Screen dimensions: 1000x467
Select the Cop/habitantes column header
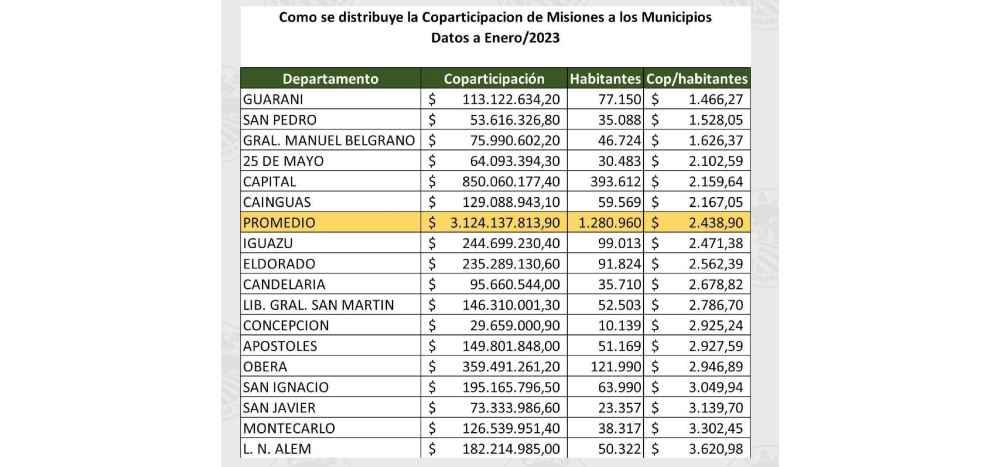click(698, 78)
